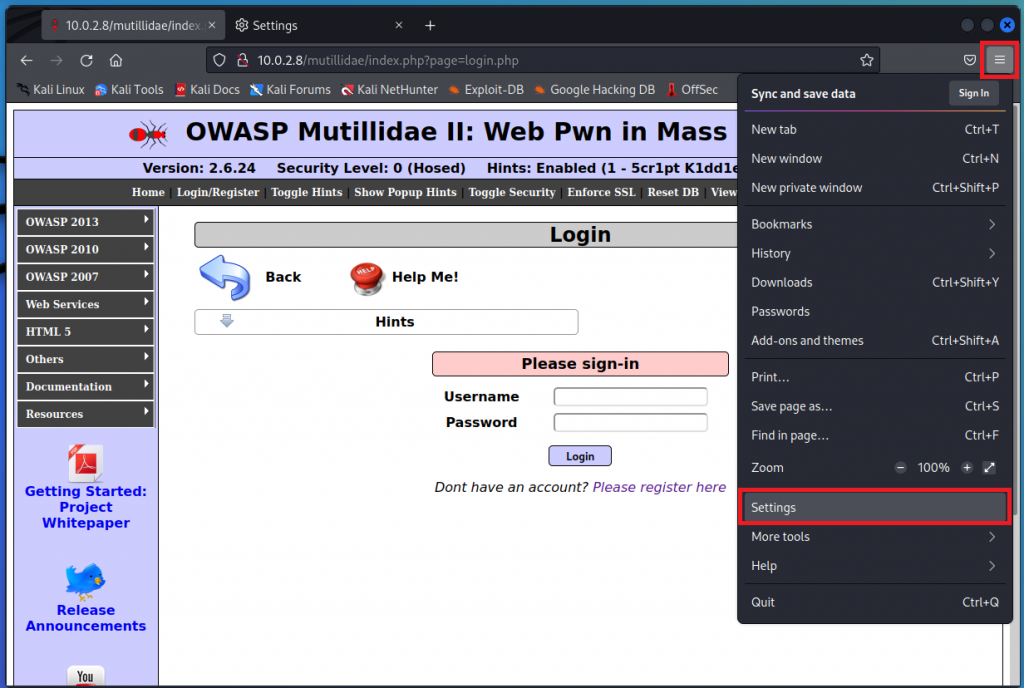Expand the Documentation sidebar menu

(x=86, y=386)
